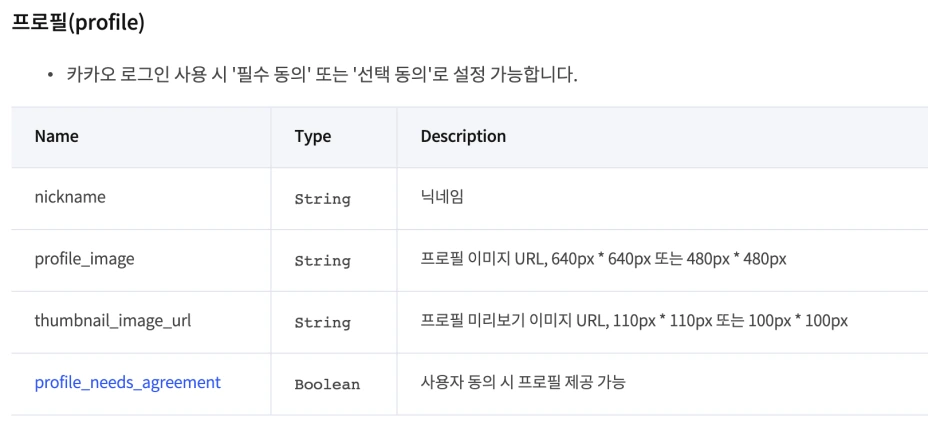Select the profile_image field name

(84, 260)
